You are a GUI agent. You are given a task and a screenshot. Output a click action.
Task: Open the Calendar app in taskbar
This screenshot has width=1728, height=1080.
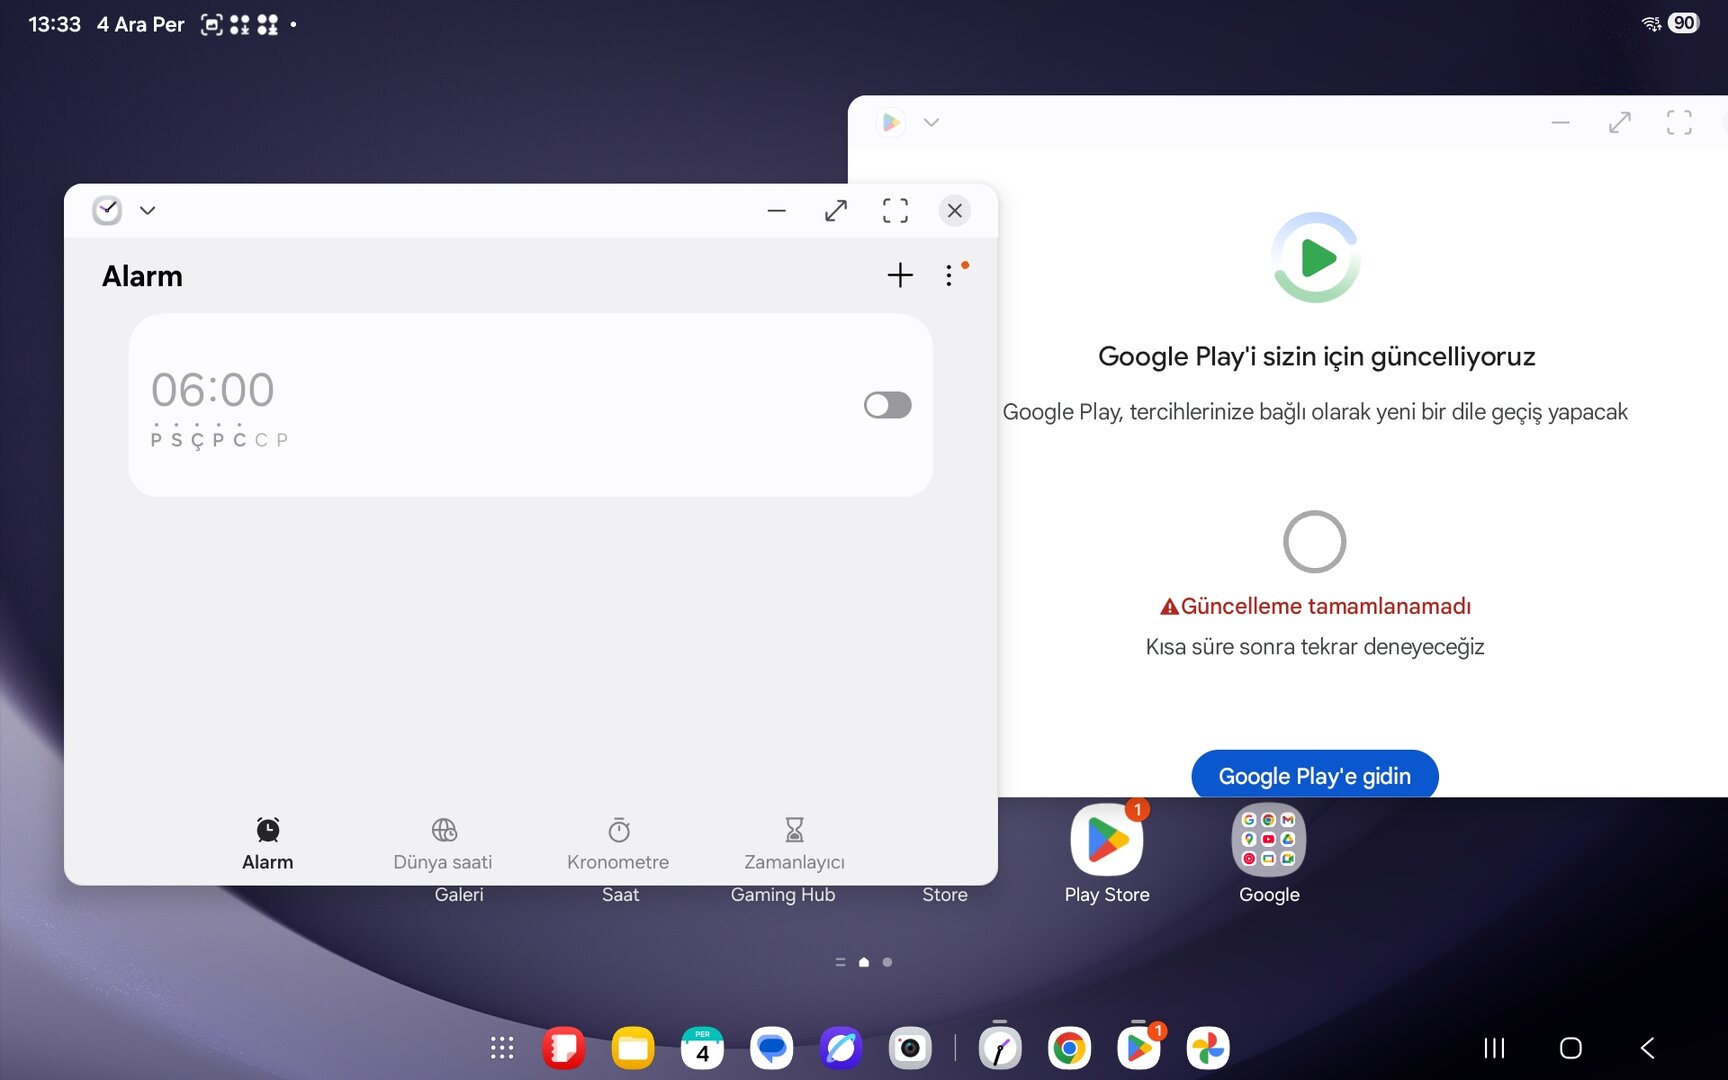[702, 1048]
